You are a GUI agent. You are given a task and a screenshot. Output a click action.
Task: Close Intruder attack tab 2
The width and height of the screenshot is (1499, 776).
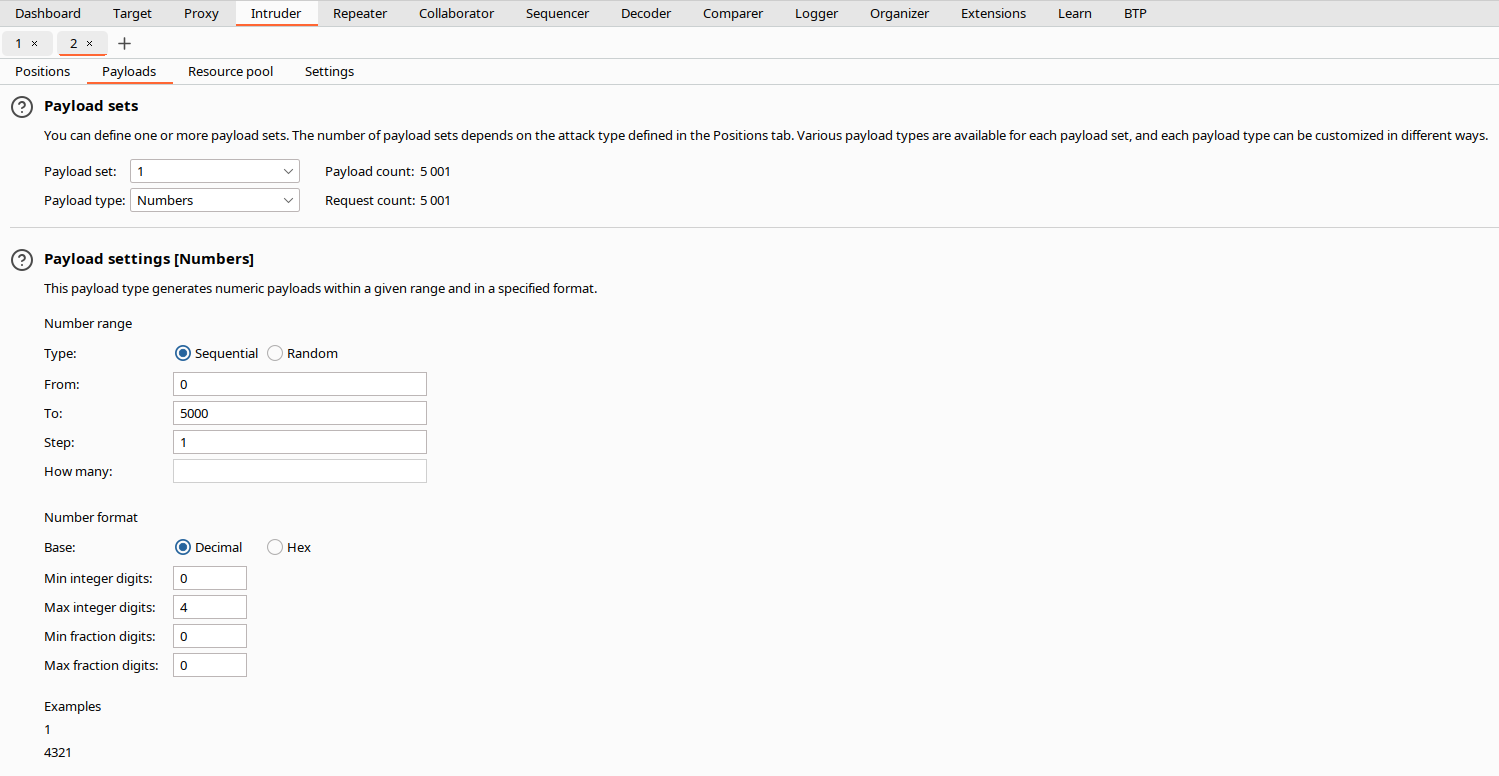pyautogui.click(x=89, y=44)
